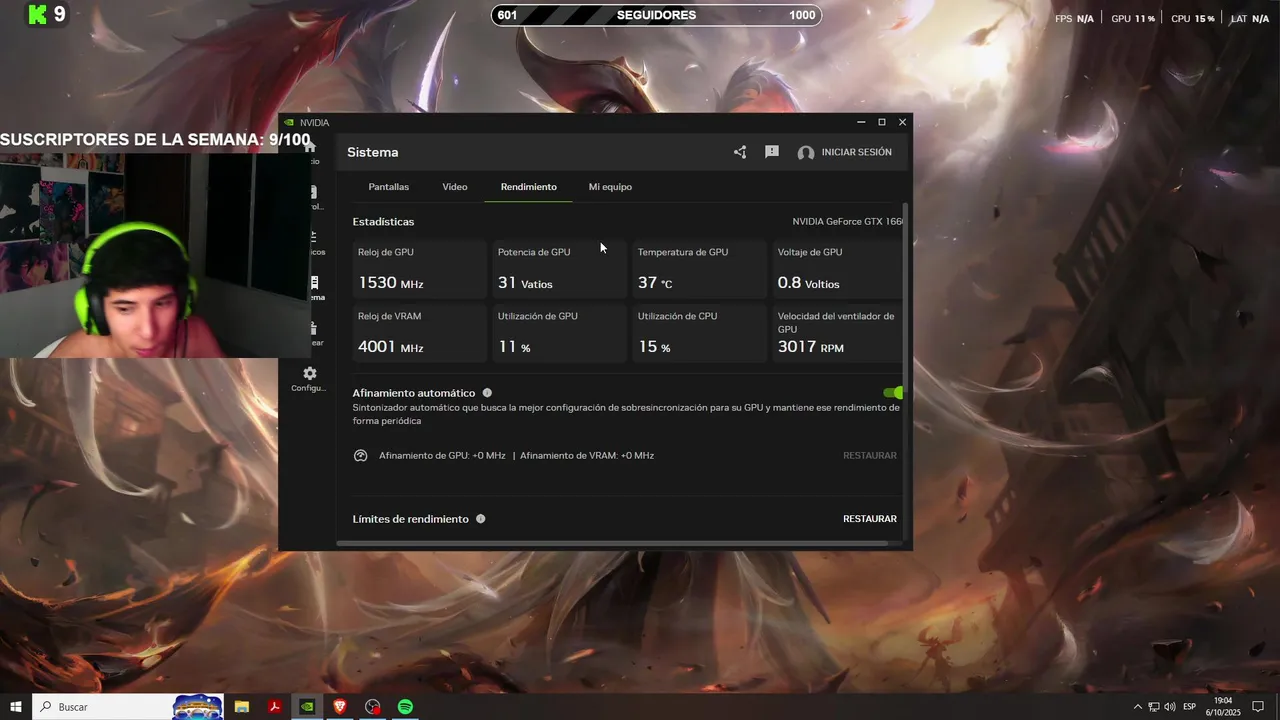The width and height of the screenshot is (1280, 720).
Task: Click RESTAURAR for Límites de rendimiento
Action: [870, 519]
